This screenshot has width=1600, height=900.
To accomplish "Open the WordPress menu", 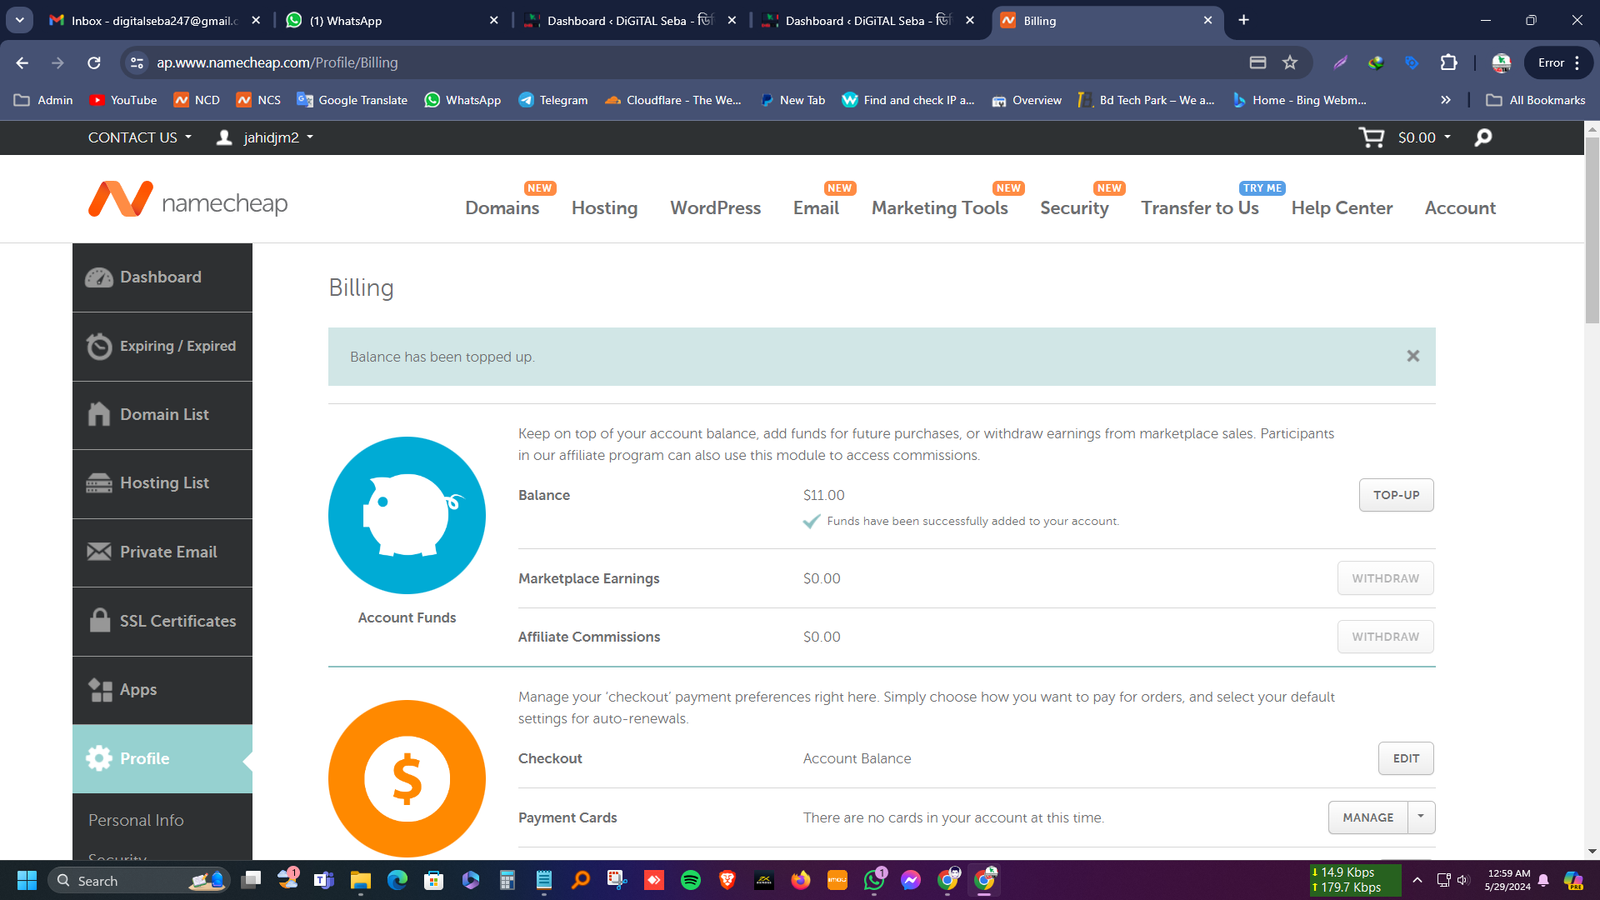I will (x=715, y=208).
